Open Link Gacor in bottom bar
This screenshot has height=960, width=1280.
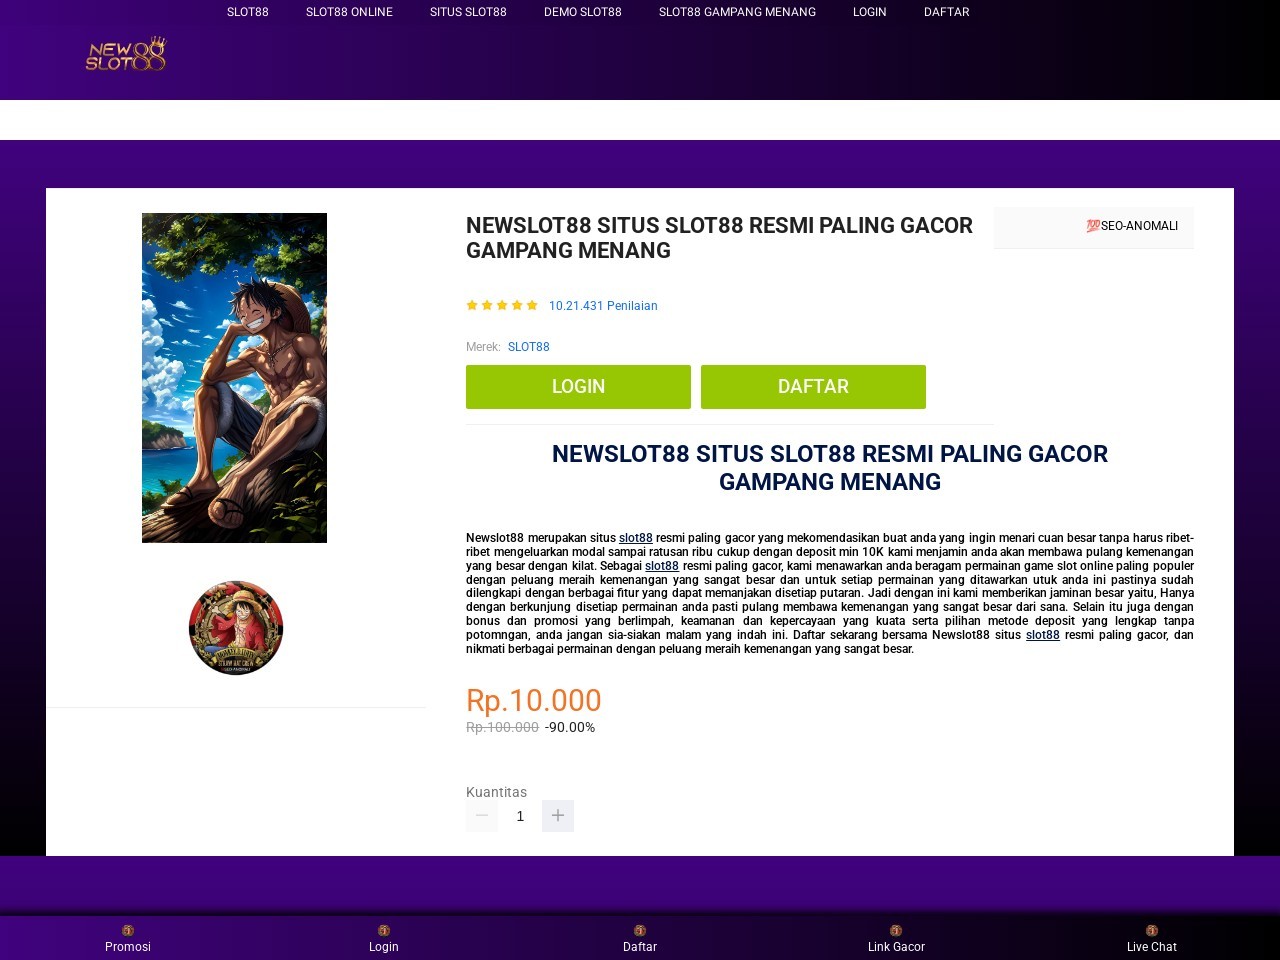point(896,939)
